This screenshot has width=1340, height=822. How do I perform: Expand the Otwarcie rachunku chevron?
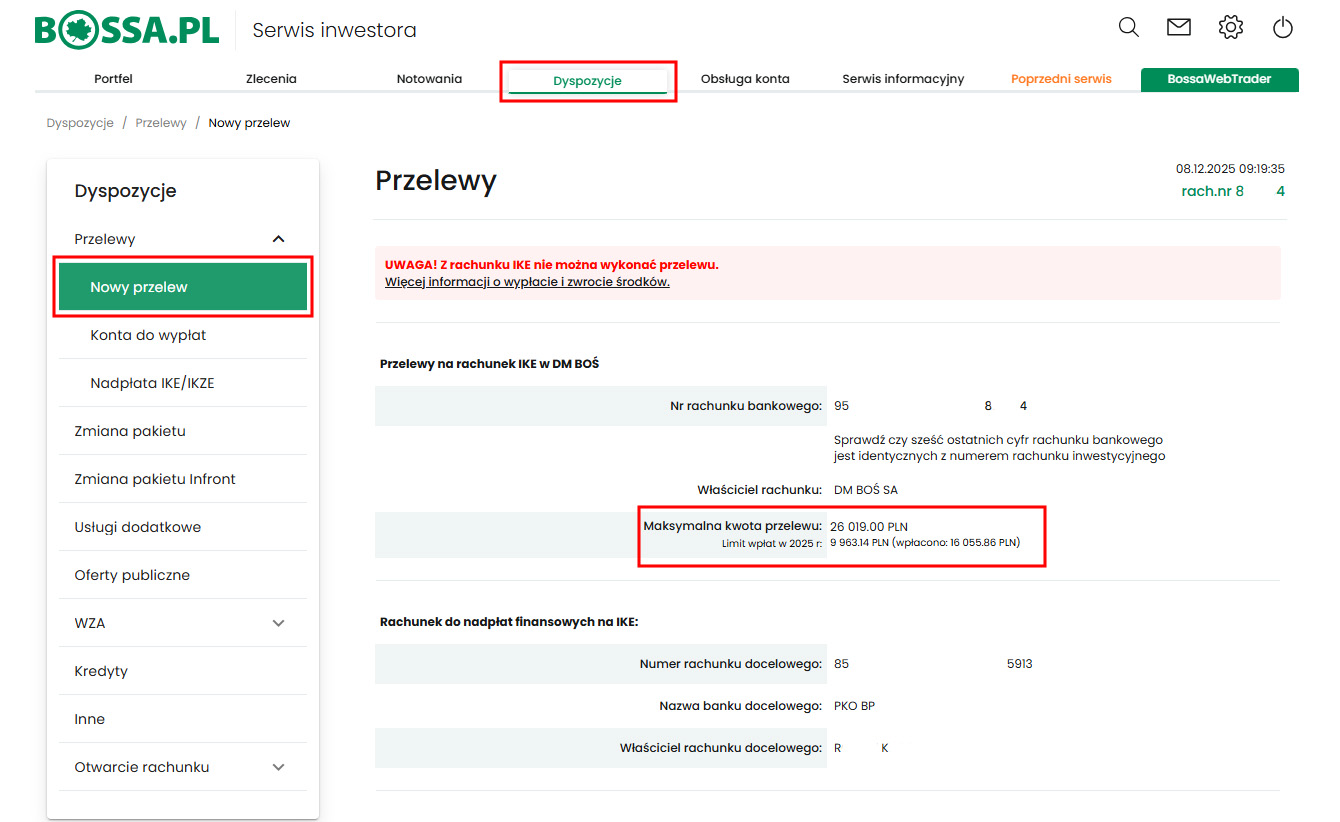pyautogui.click(x=278, y=767)
